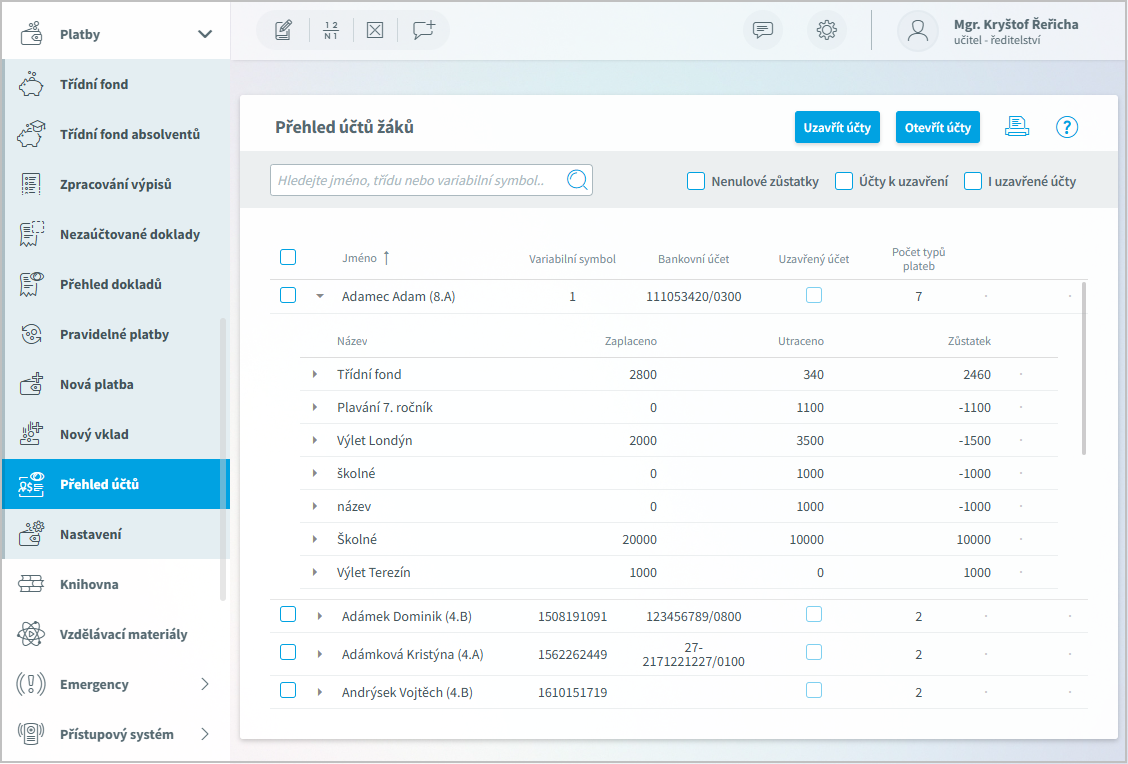The image size is (1128, 764).
Task: Click the settings gear icon in top bar
Action: pyautogui.click(x=826, y=30)
